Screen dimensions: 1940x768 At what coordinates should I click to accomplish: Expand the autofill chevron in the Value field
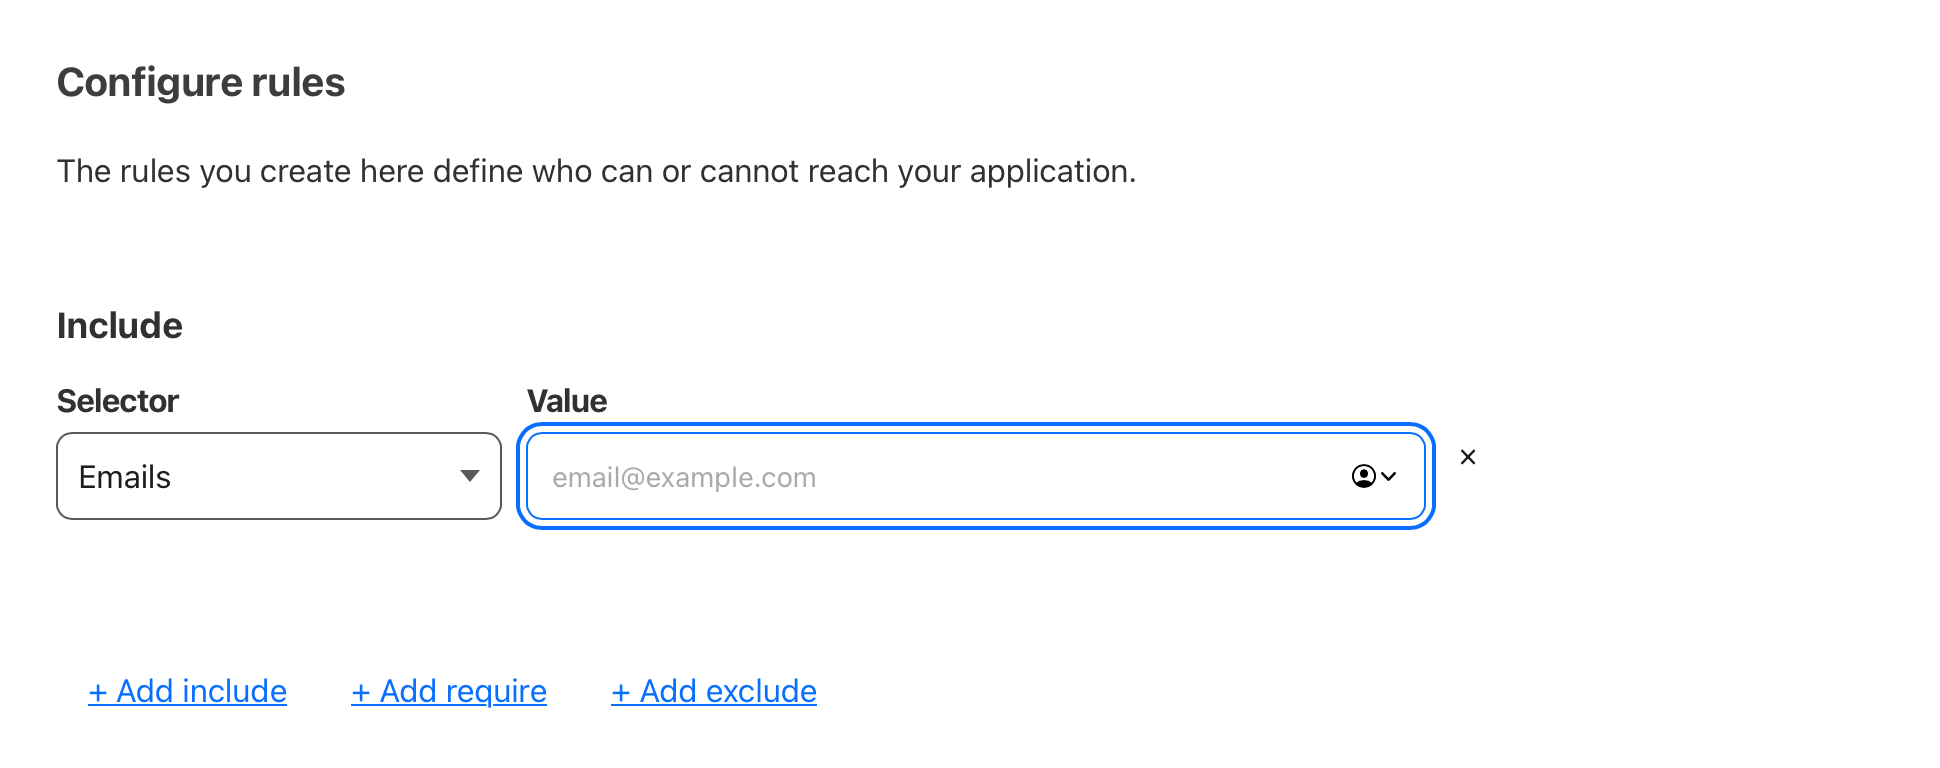click(1389, 476)
